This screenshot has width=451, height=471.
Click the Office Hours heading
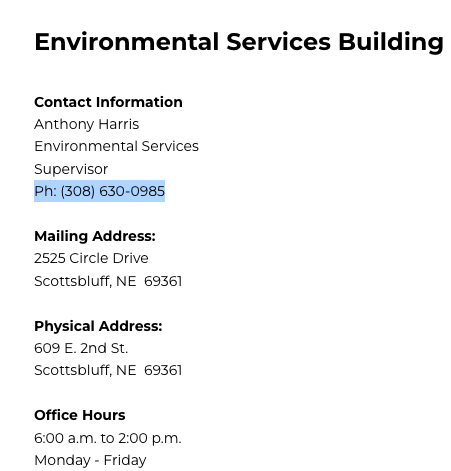pyautogui.click(x=80, y=415)
